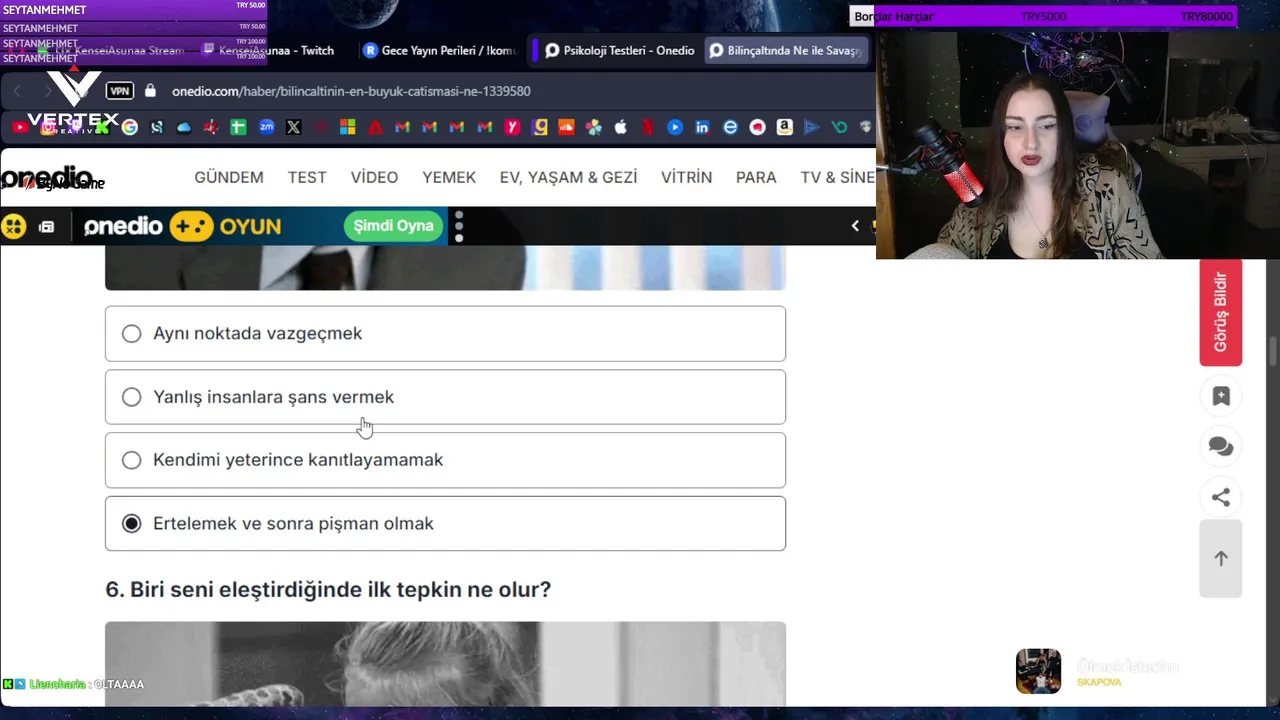The image size is (1280, 720).
Task: Open the SoundCloud bookmark icon
Action: tap(566, 127)
